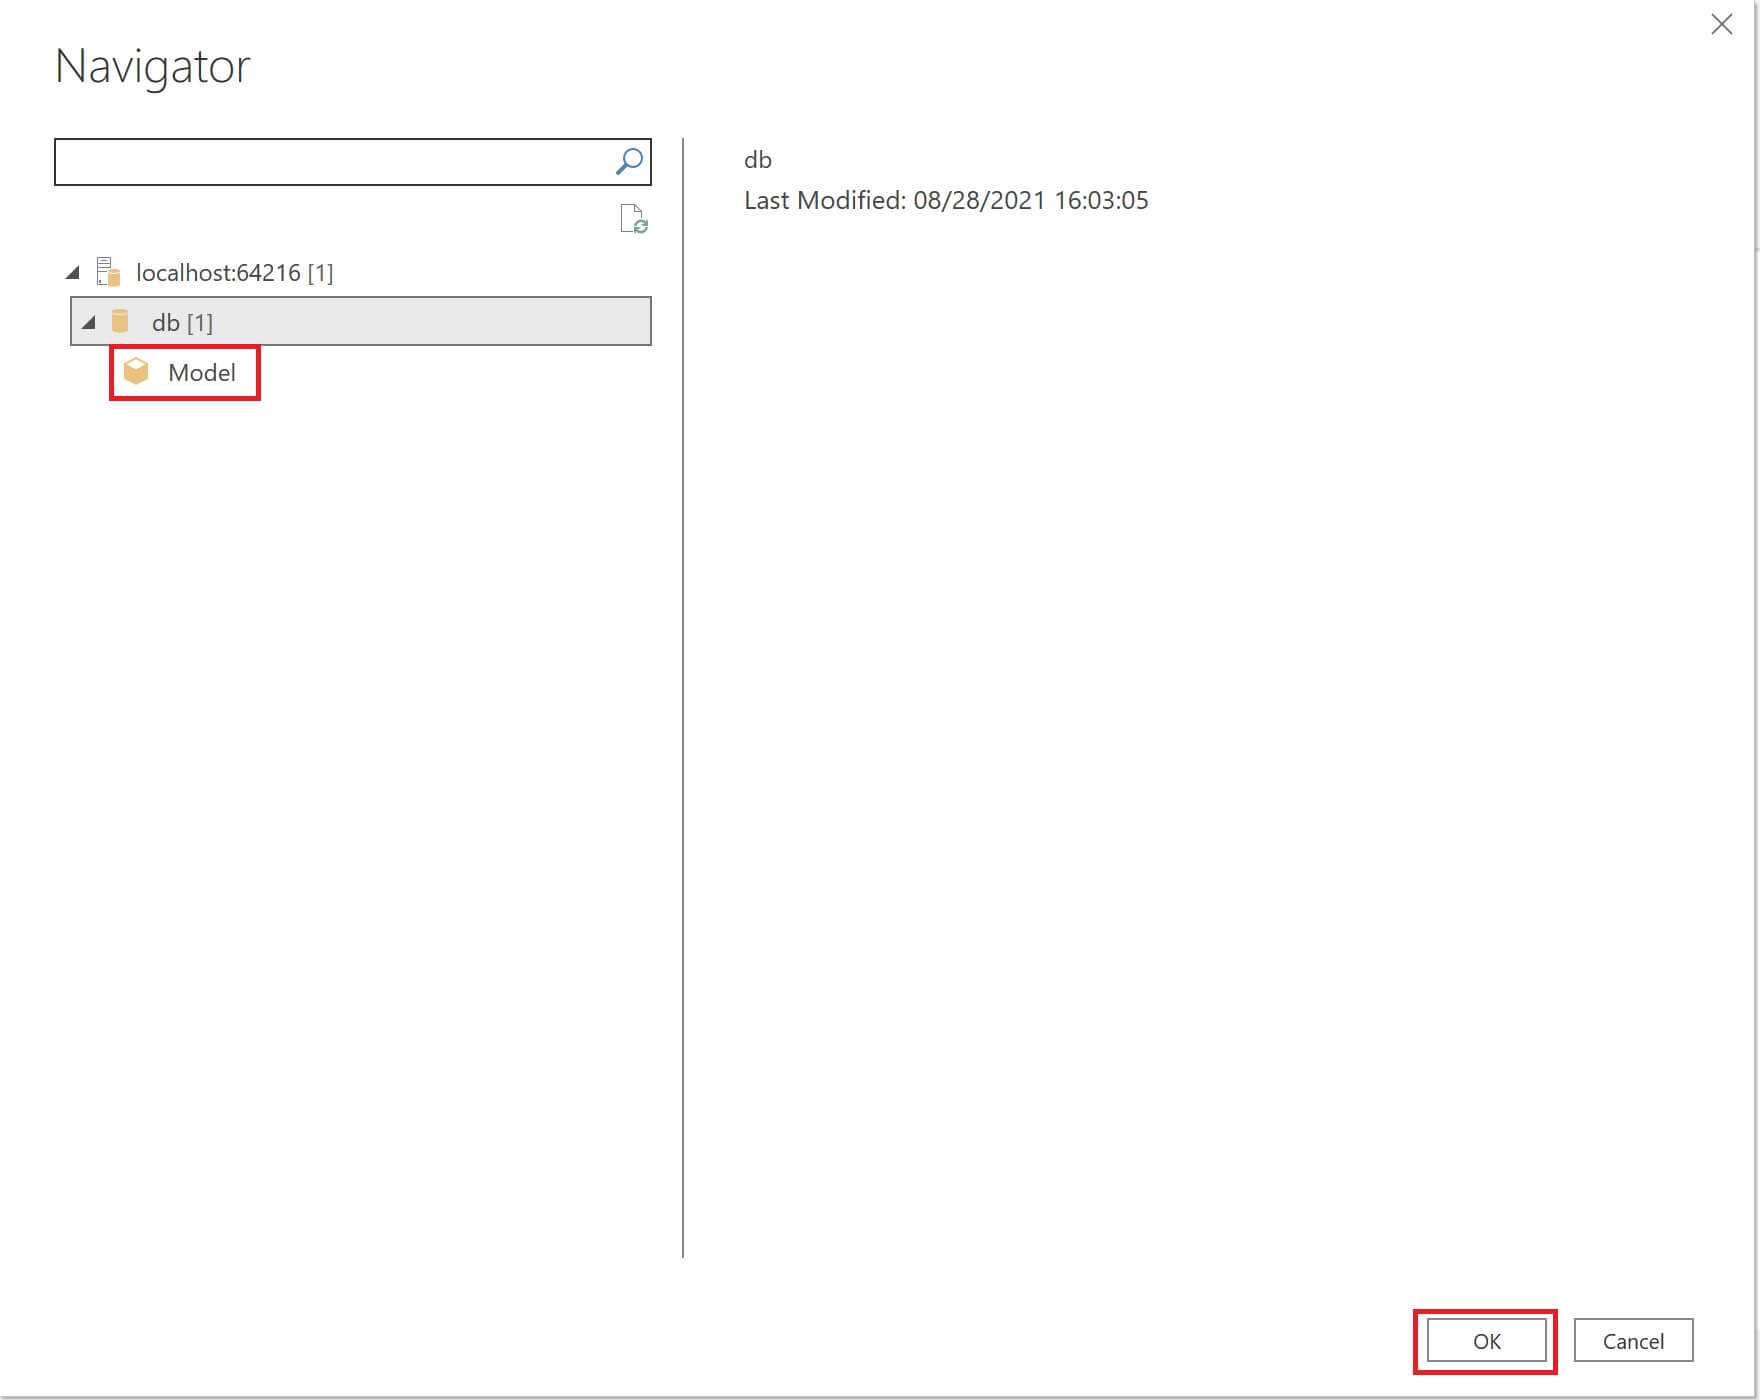Click the server icon beside localhost:64216
Image resolution: width=1760 pixels, height=1400 pixels.
(x=107, y=271)
